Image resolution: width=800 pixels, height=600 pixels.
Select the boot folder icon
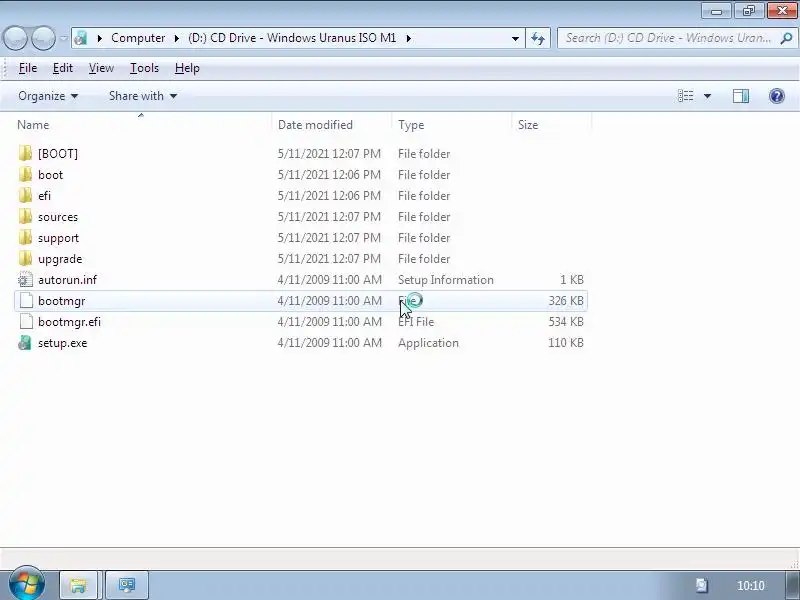point(25,174)
